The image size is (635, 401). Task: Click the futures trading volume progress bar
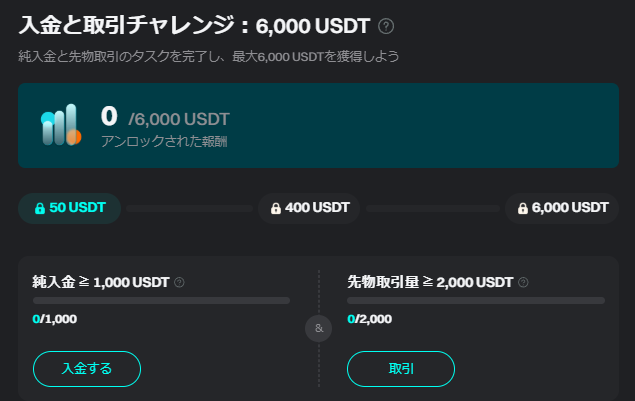[x=476, y=301]
